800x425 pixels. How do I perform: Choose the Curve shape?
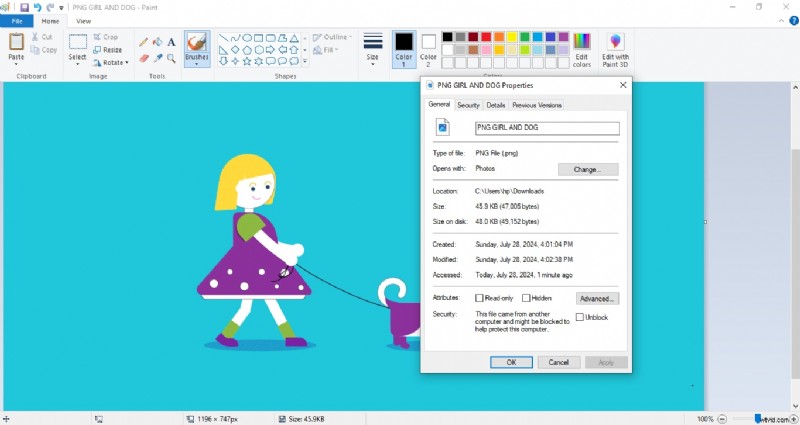(x=235, y=38)
